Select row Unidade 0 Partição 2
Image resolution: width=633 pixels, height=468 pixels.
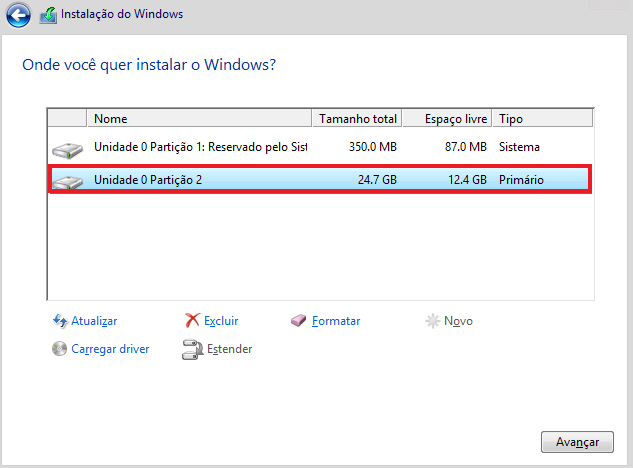(320, 179)
